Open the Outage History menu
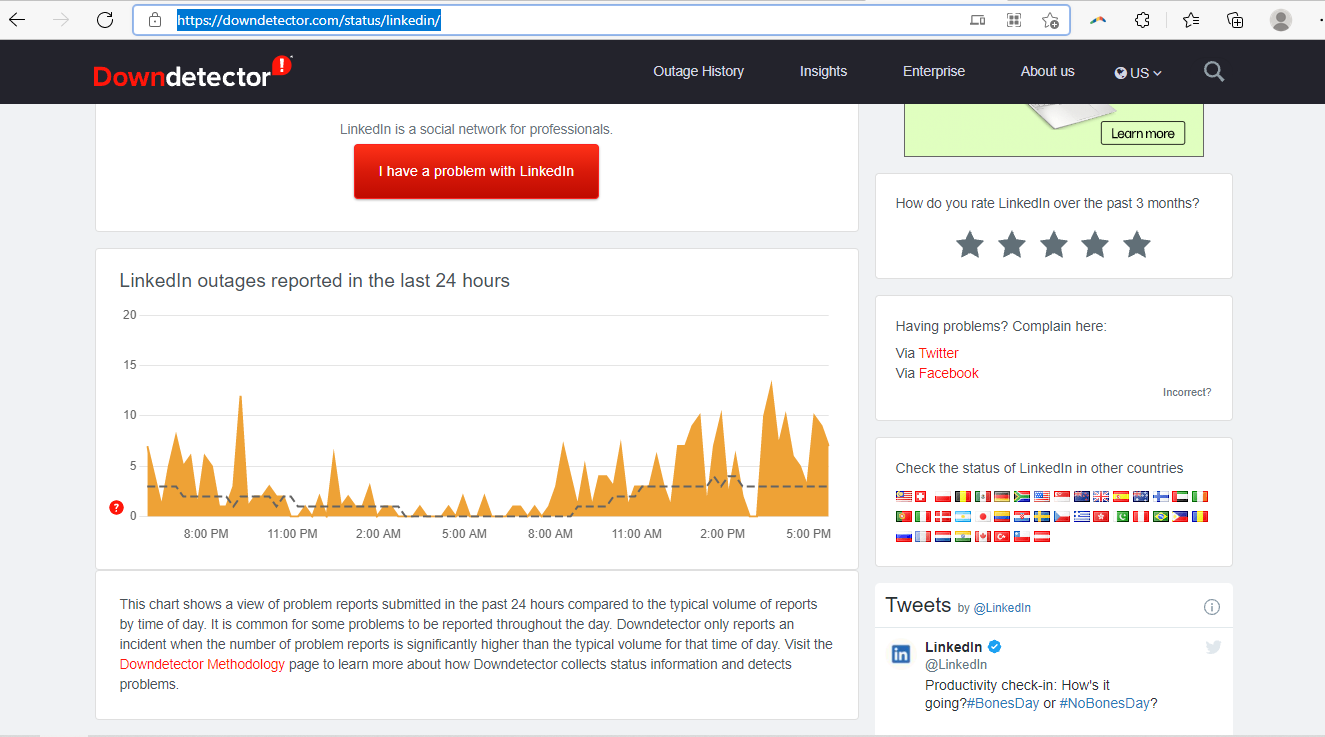Image resolution: width=1325 pixels, height=737 pixels. pos(699,71)
